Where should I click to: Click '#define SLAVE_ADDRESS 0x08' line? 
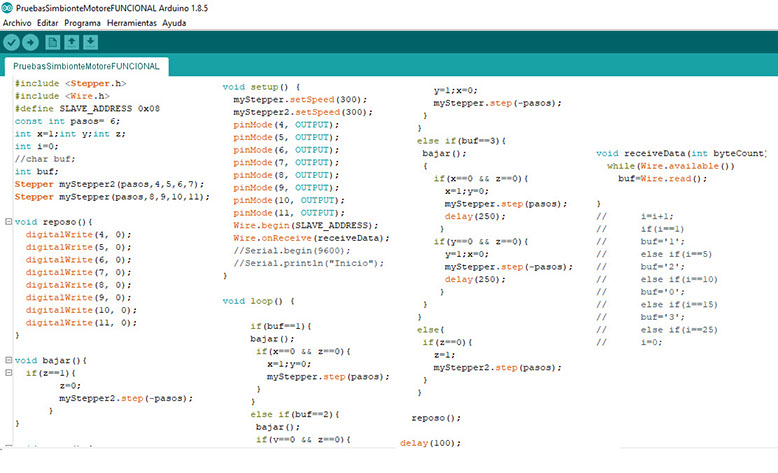[87, 108]
